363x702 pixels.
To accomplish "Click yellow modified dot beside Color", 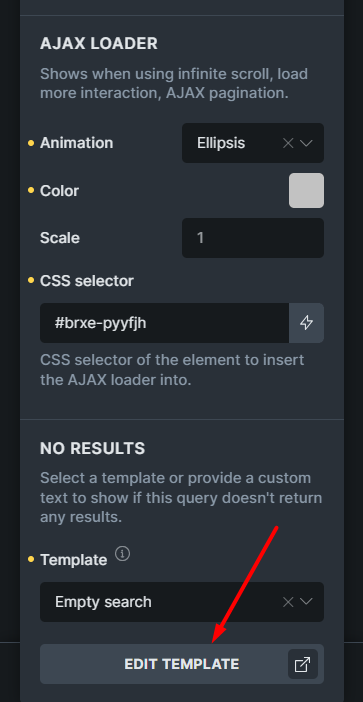I will tap(31, 190).
